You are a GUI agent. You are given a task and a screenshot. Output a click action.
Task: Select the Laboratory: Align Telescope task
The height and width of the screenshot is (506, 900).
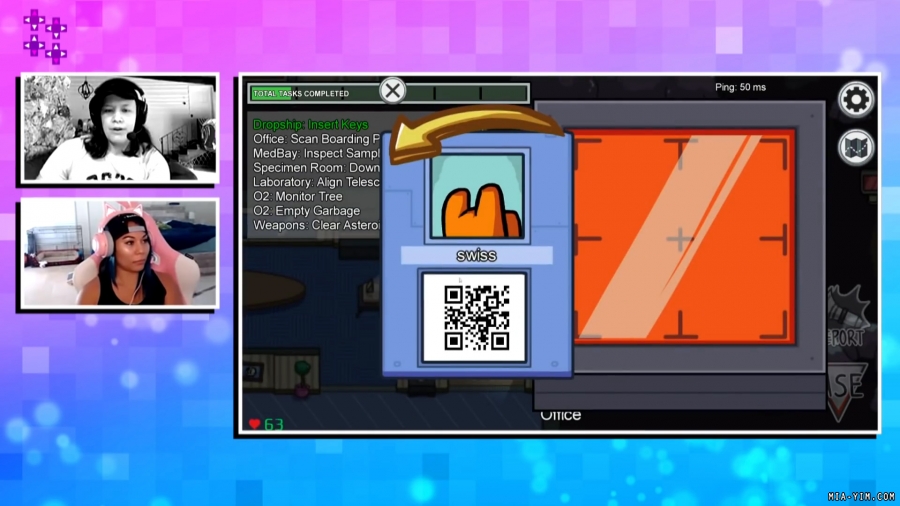coord(316,182)
